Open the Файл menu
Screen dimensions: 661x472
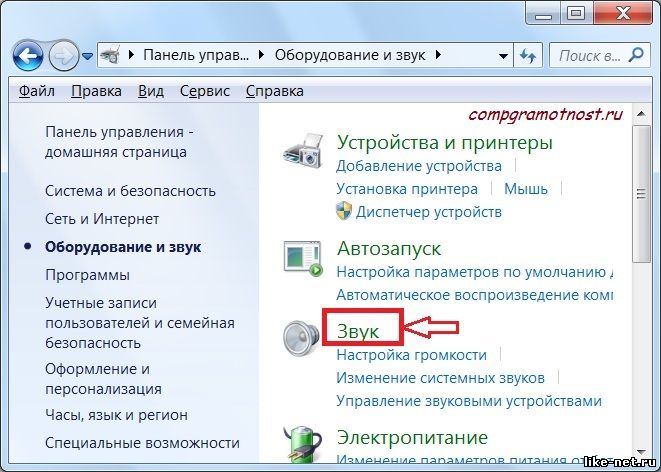37,91
